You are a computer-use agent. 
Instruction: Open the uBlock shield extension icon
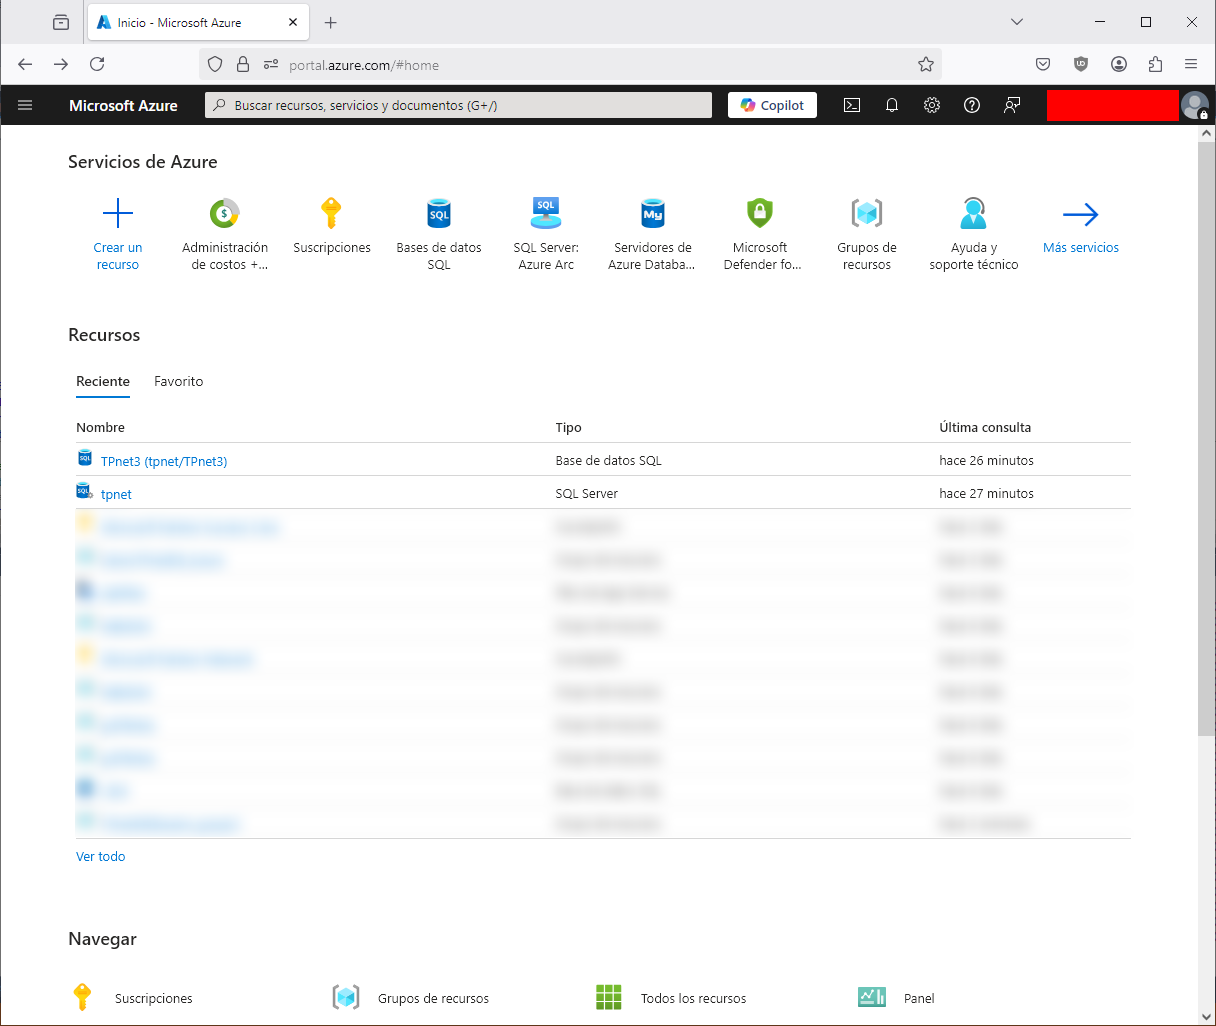pyautogui.click(x=1081, y=64)
